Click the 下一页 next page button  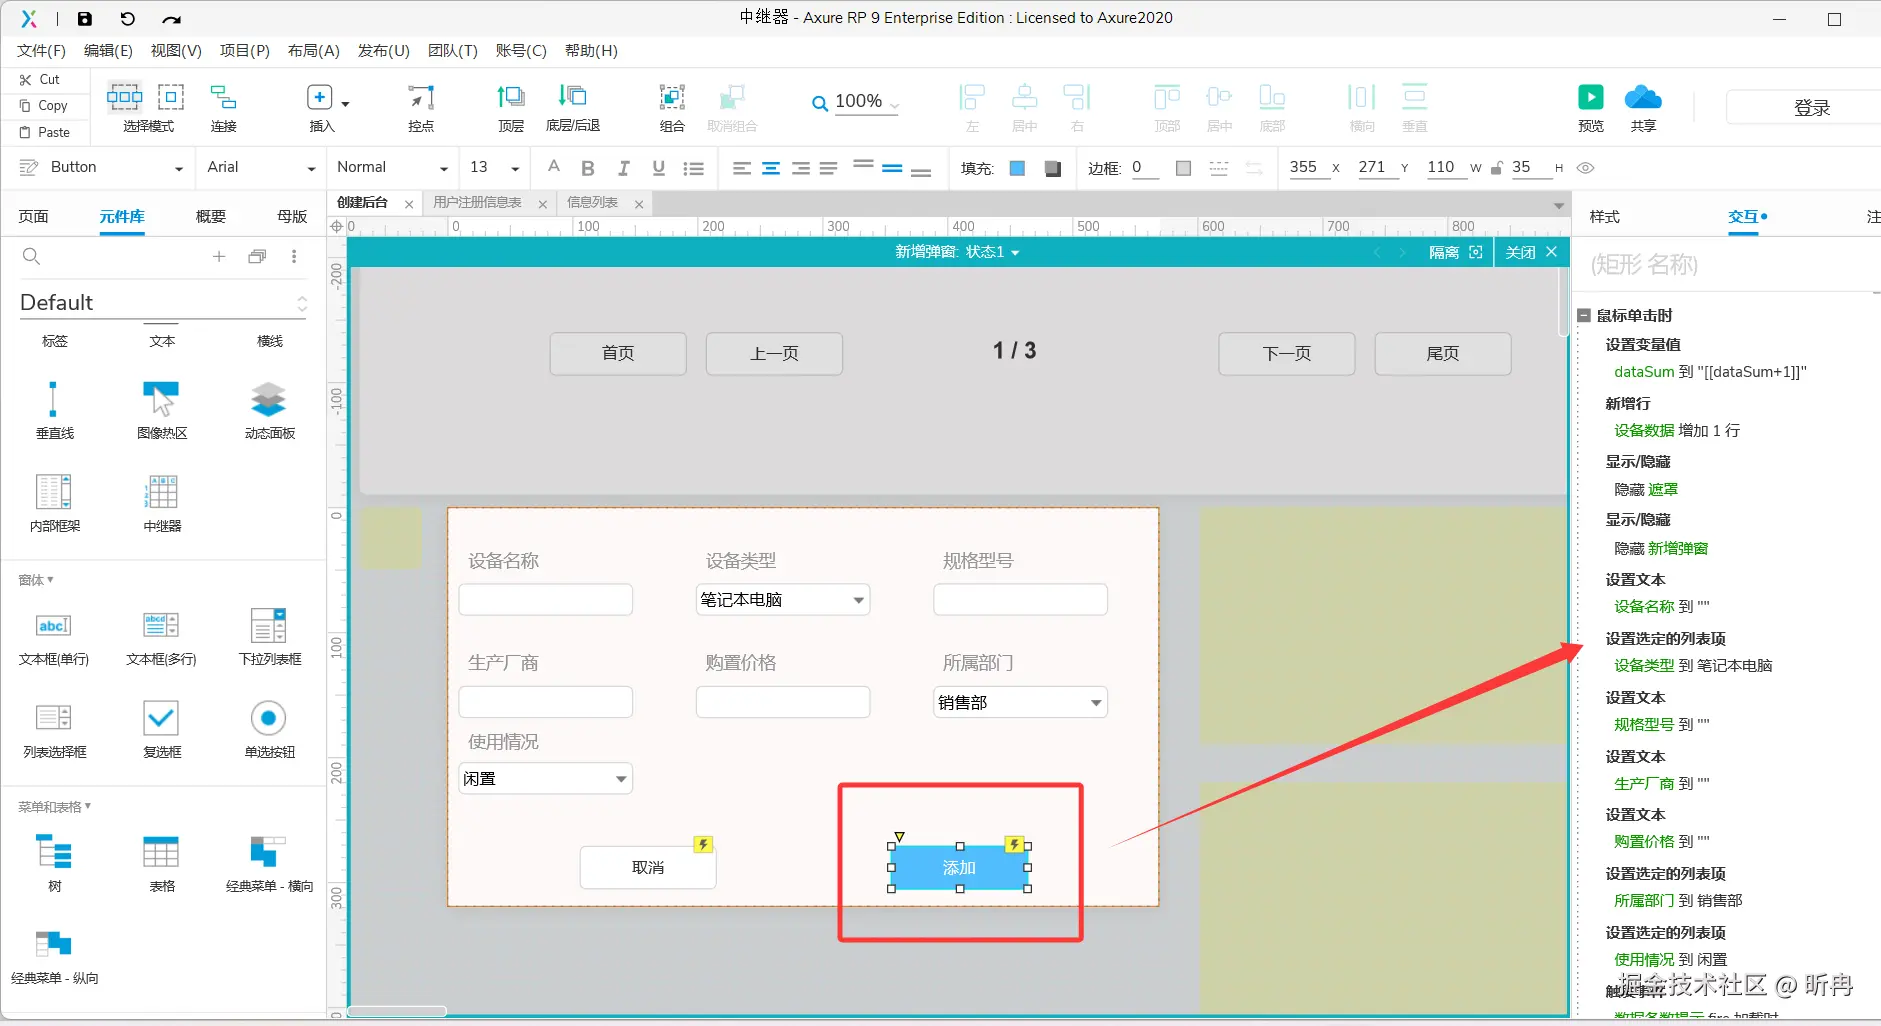point(1286,354)
